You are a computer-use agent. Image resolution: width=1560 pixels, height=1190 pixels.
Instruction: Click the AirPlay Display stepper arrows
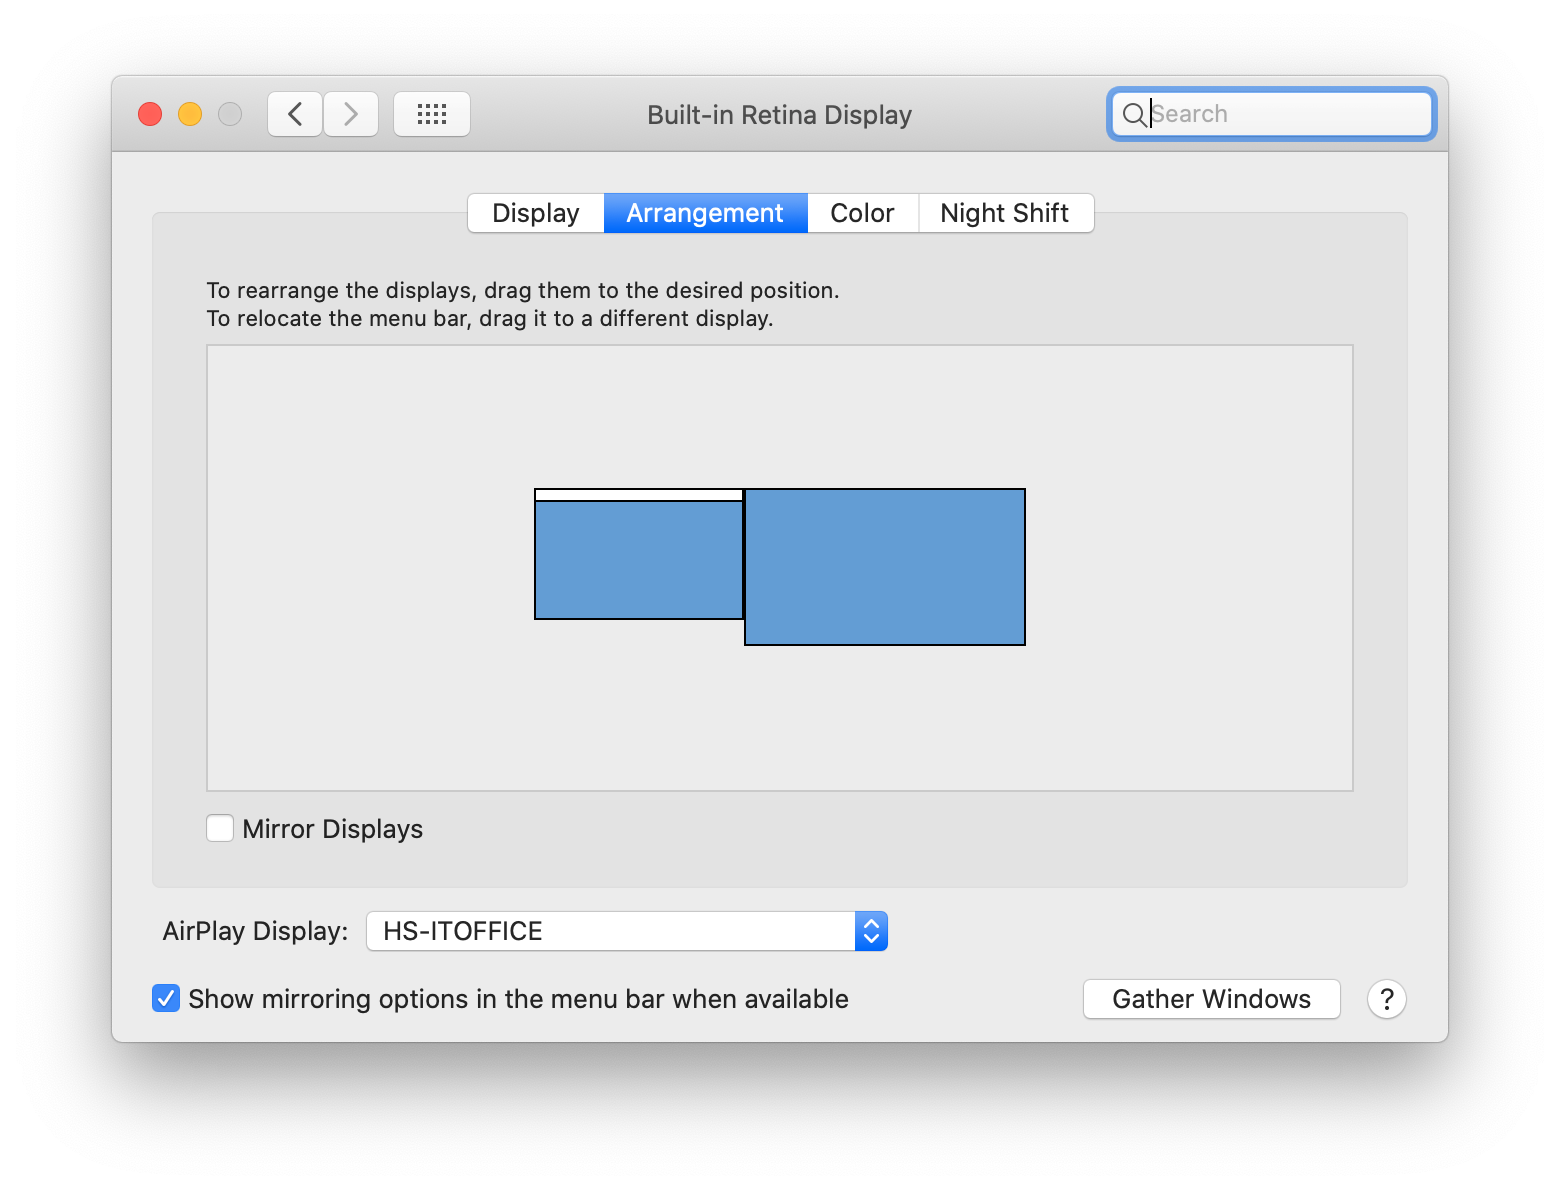tap(871, 931)
